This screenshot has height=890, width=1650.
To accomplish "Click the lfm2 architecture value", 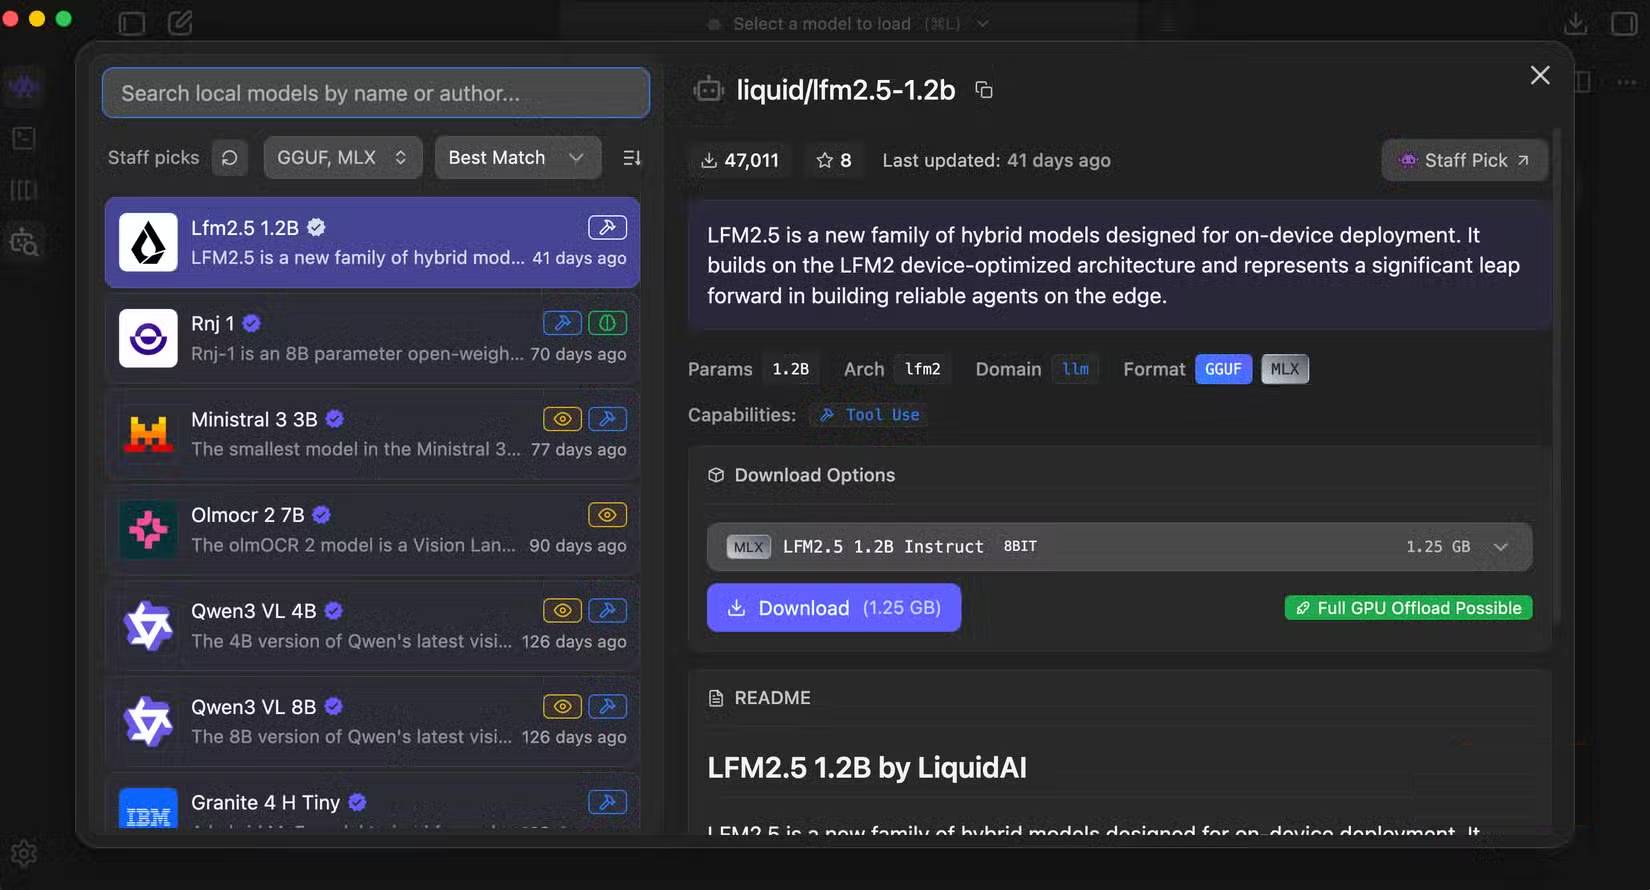I will 922,369.
